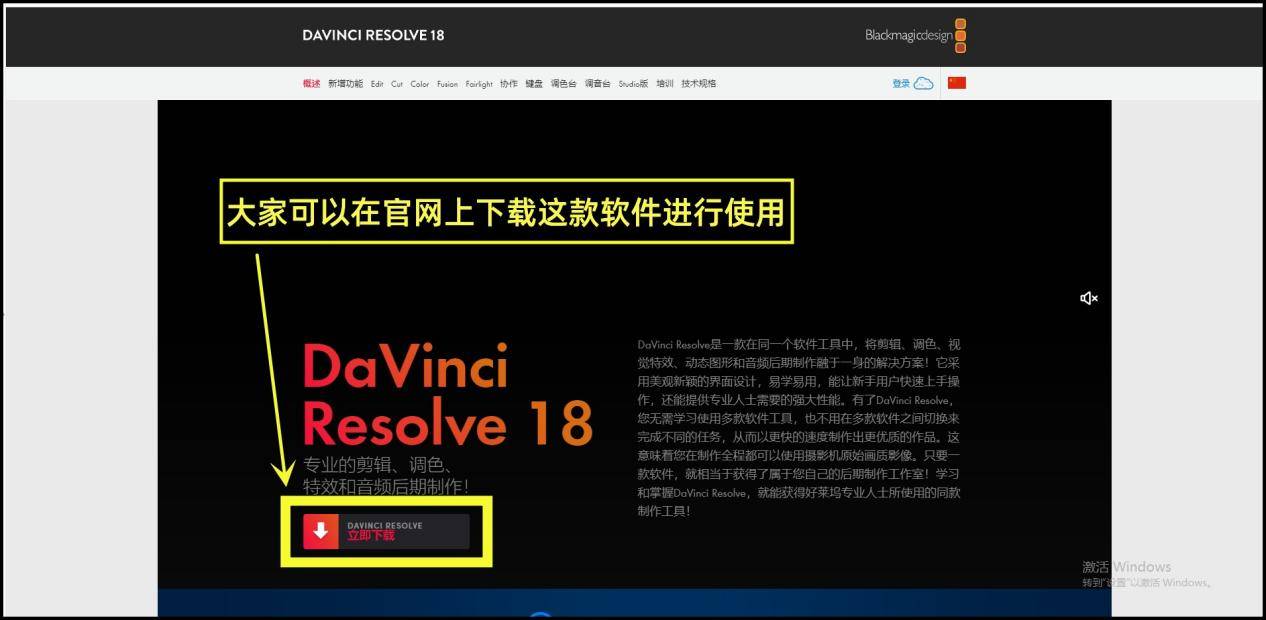Open the 新增功能 tab
1266x620 pixels.
pos(346,84)
